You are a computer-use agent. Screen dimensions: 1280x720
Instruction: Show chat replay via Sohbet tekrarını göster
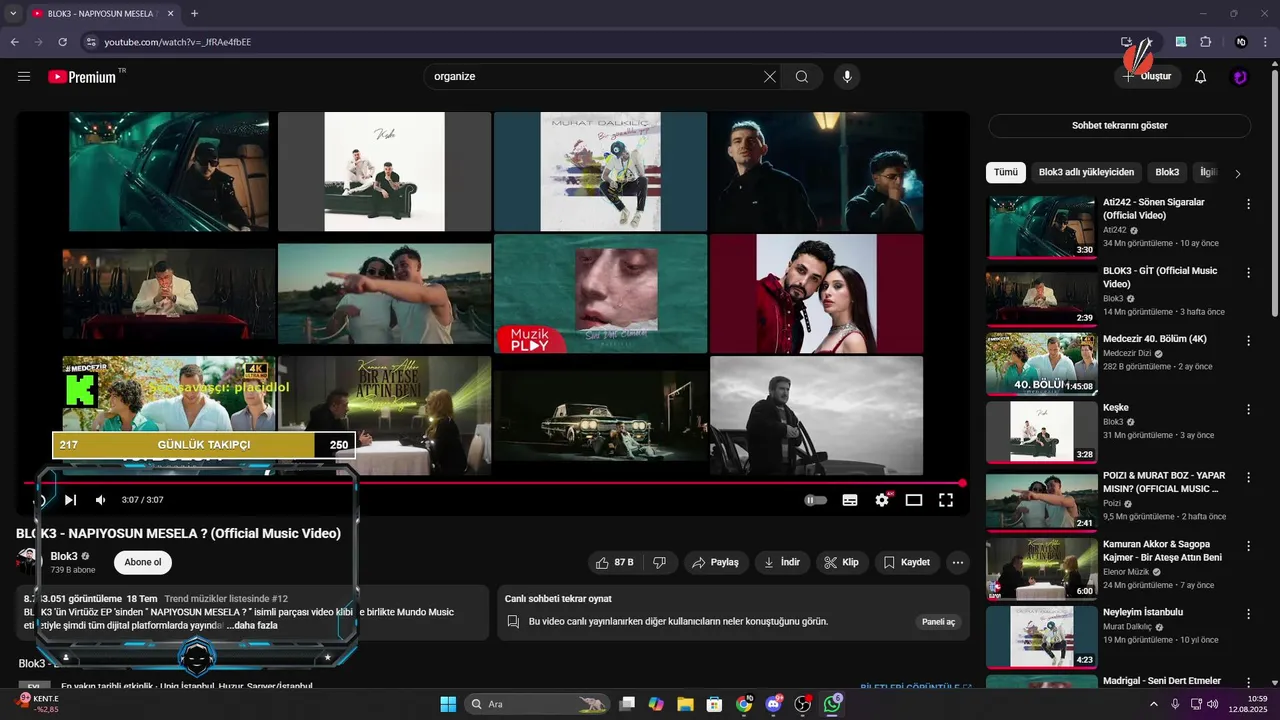(1119, 126)
